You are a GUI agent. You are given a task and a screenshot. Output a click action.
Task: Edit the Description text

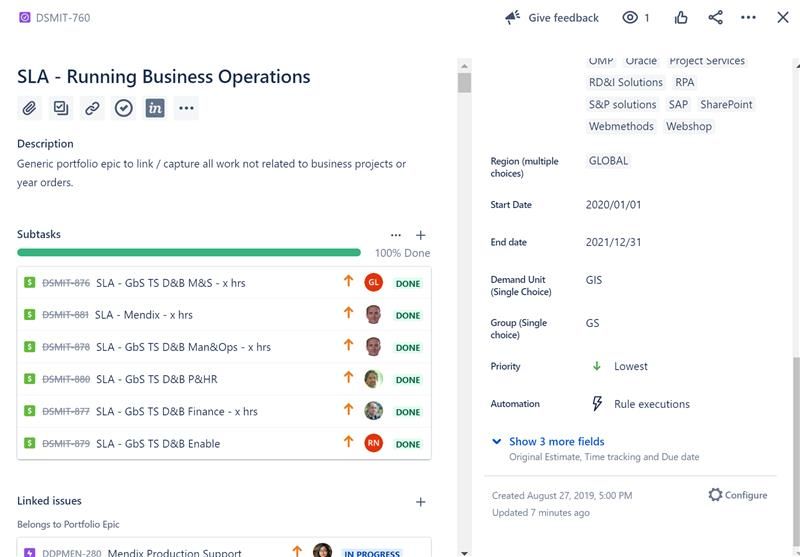point(211,173)
